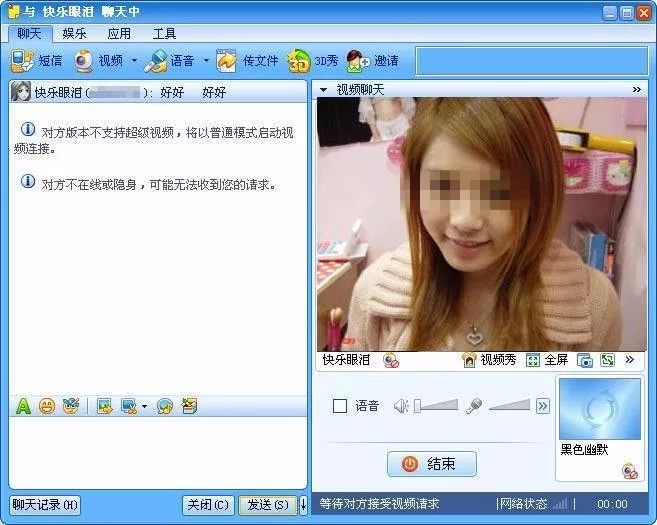Switch video to 全屏 fullscreen
Screen dimensions: 657x525
547,360
